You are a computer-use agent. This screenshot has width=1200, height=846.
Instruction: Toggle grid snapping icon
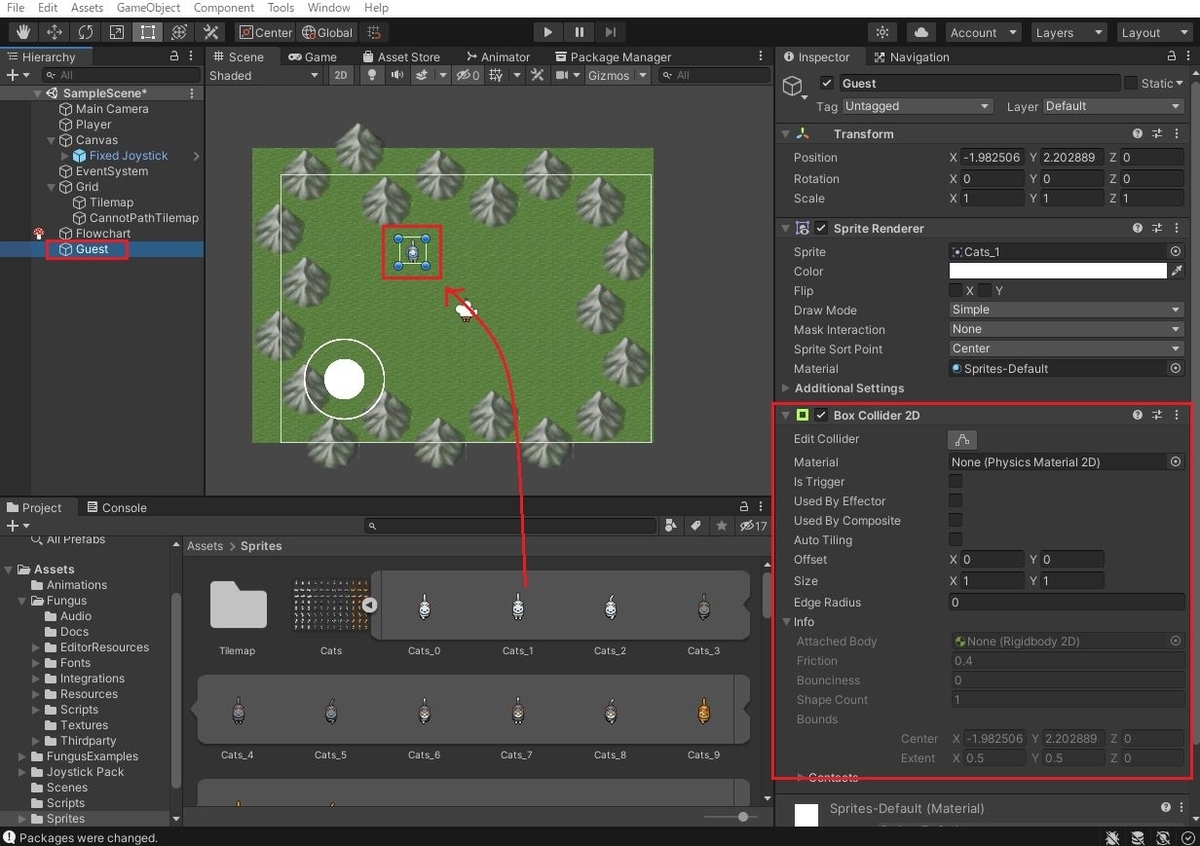tap(375, 32)
